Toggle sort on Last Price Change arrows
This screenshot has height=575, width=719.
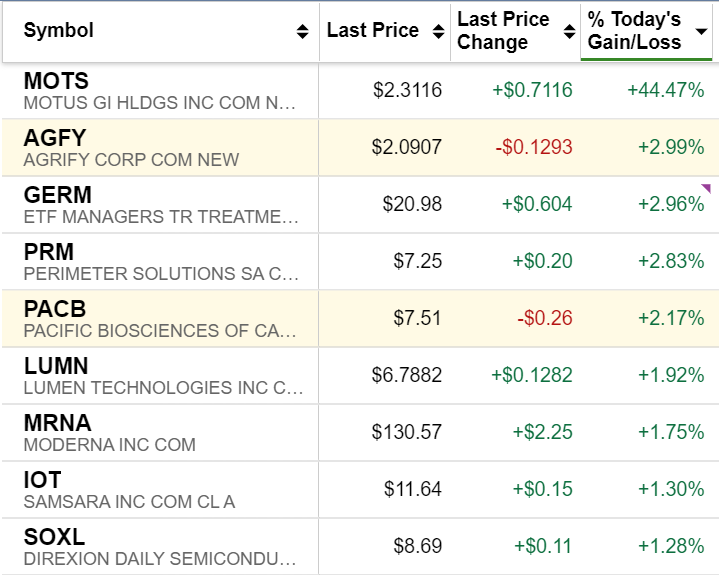567,32
